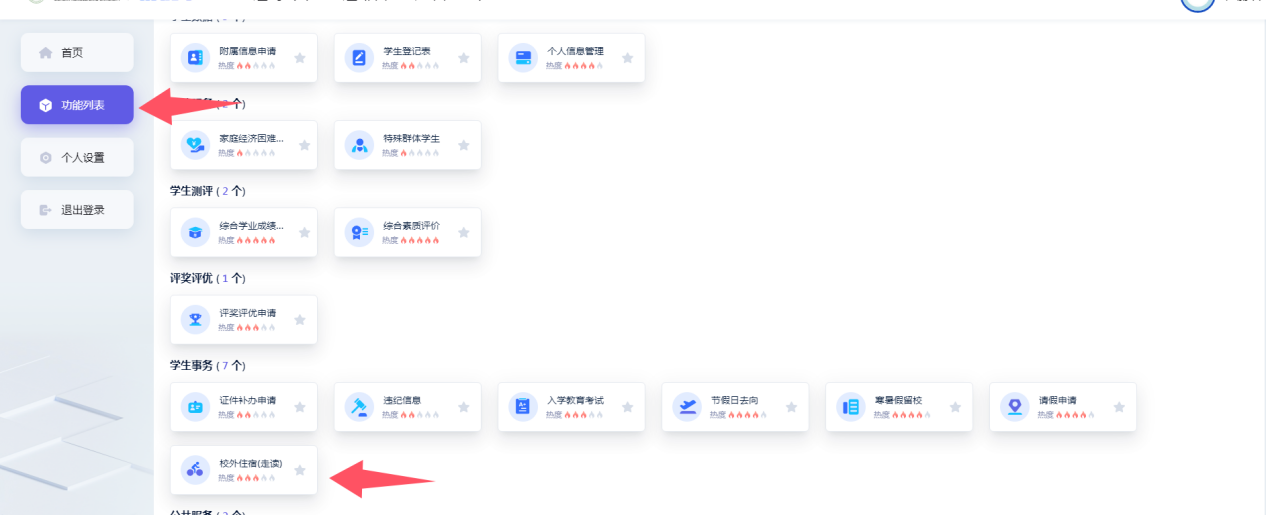Open the 节假日去向 airplane icon
This screenshot has height=515, width=1266.
click(687, 407)
